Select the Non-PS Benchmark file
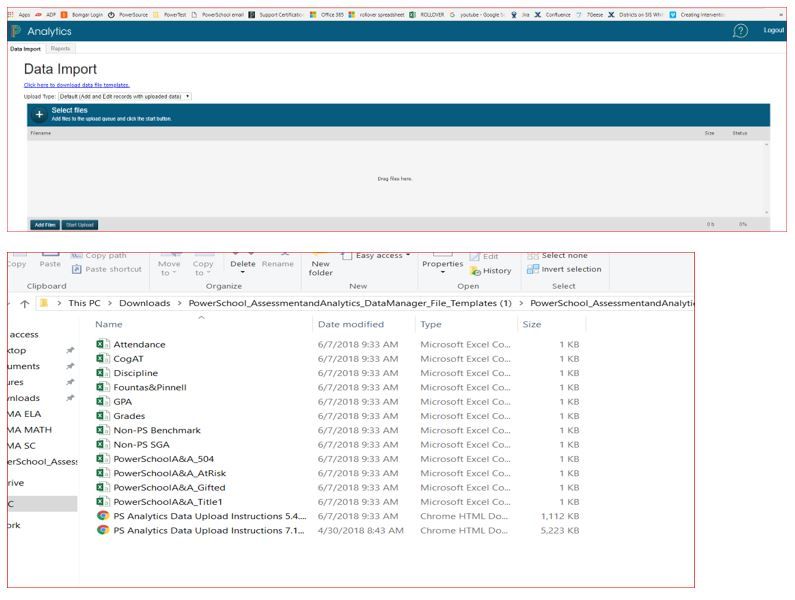The width and height of the screenshot is (795, 600). pyautogui.click(x=157, y=430)
